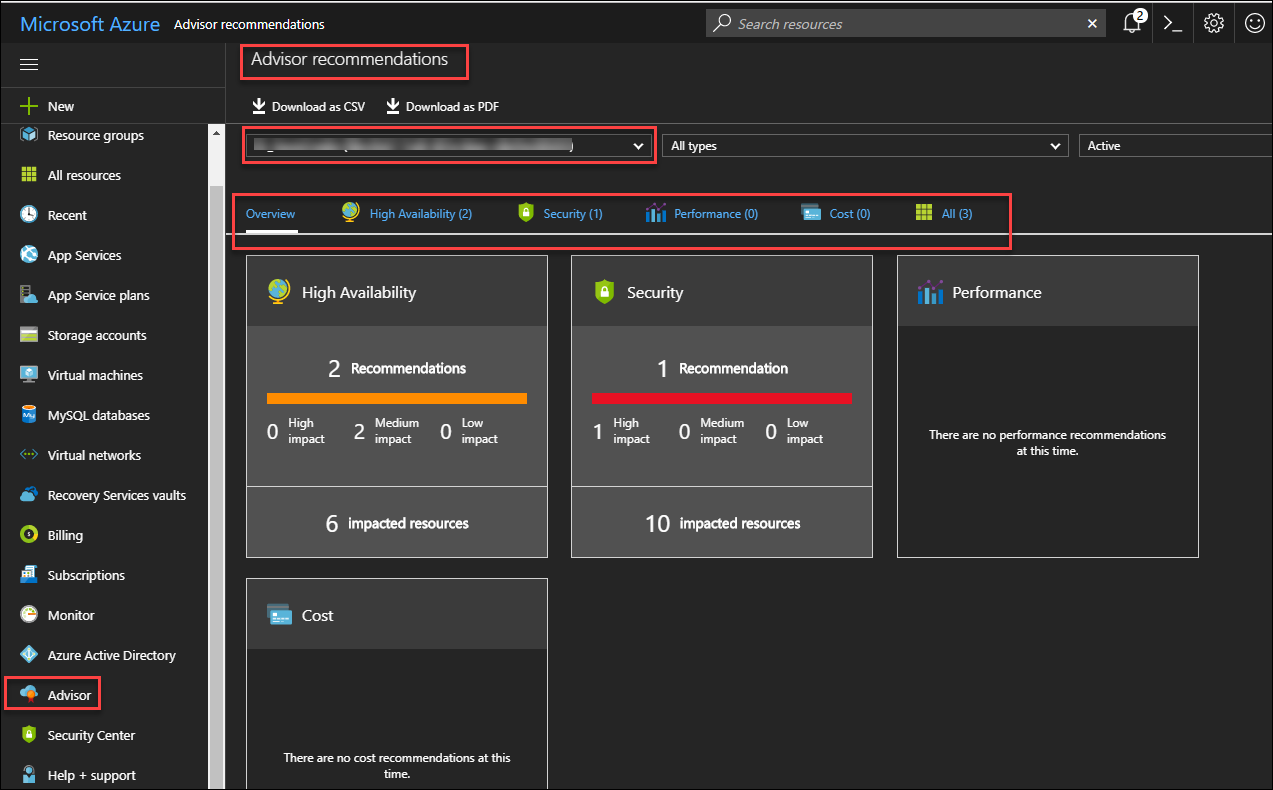Screen dimensions: 1273x790
Task: Open the Active status dropdown
Action: (x=1175, y=146)
